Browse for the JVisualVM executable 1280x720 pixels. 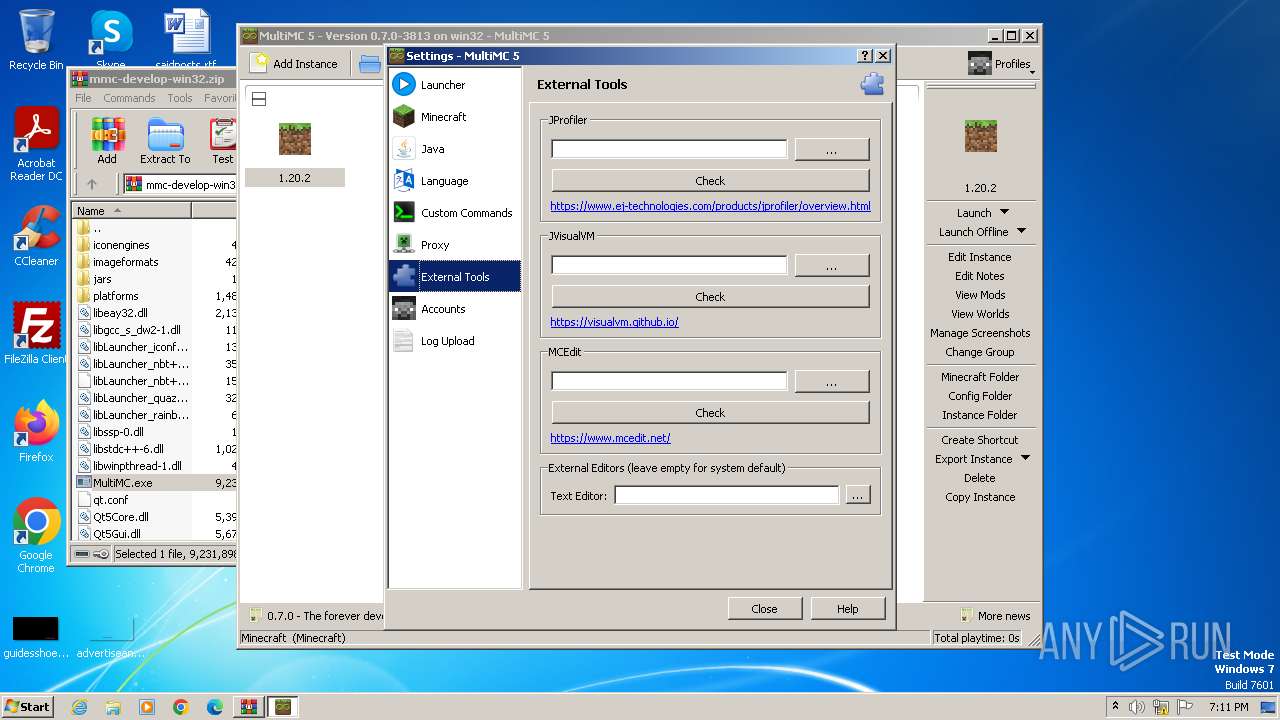click(832, 266)
